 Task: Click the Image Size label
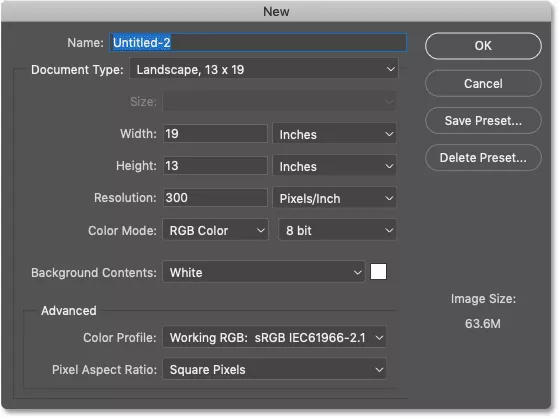pos(483,299)
